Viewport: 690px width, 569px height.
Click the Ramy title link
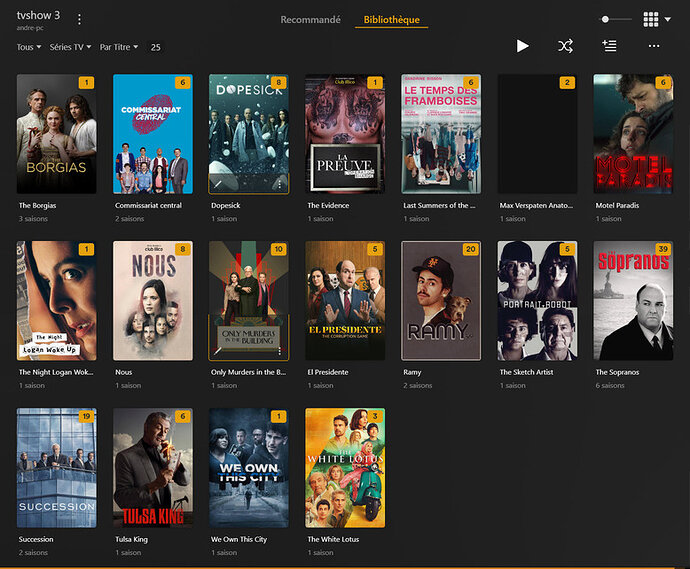pos(412,372)
